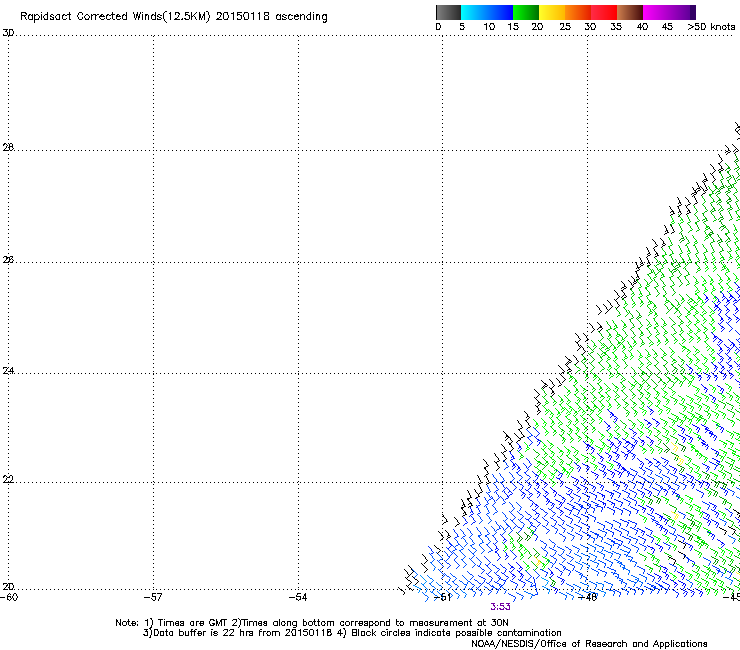Click the gray 0-5 knots color segment
740x650 pixels.
[x=448, y=12]
